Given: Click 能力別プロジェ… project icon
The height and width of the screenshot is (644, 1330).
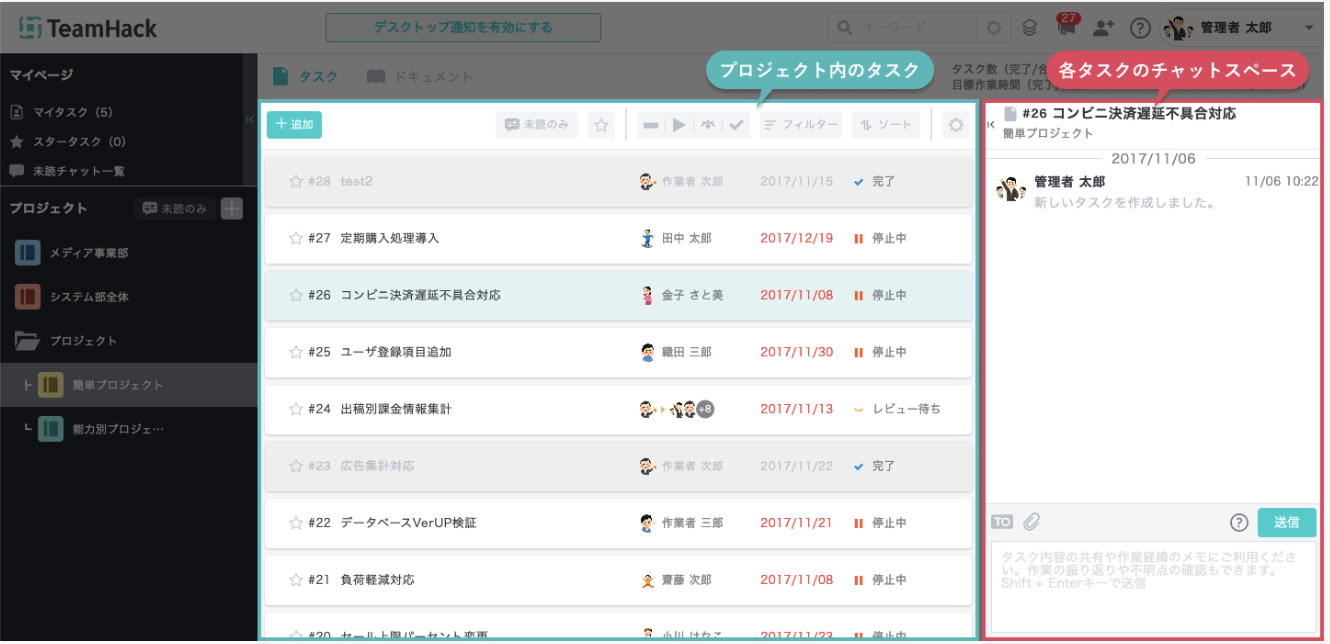Looking at the screenshot, I should coord(51,429).
